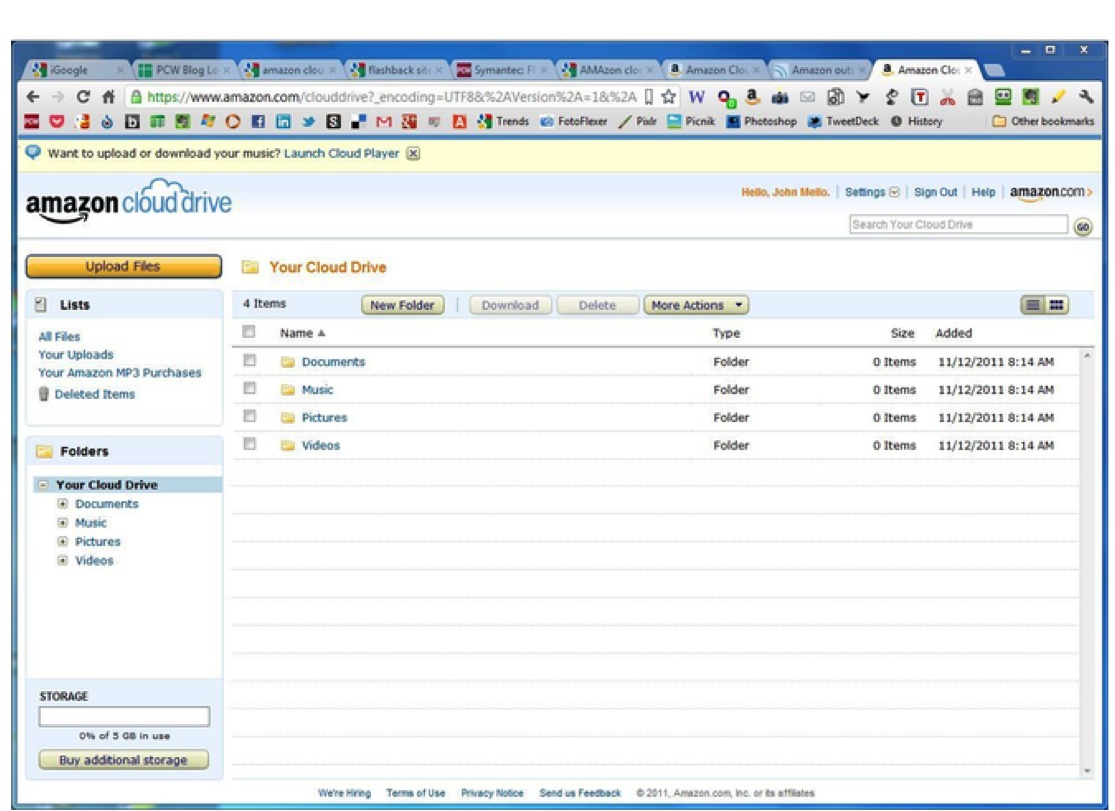1115x811 pixels.
Task: Open the Pixlr bookmark
Action: (x=638, y=122)
